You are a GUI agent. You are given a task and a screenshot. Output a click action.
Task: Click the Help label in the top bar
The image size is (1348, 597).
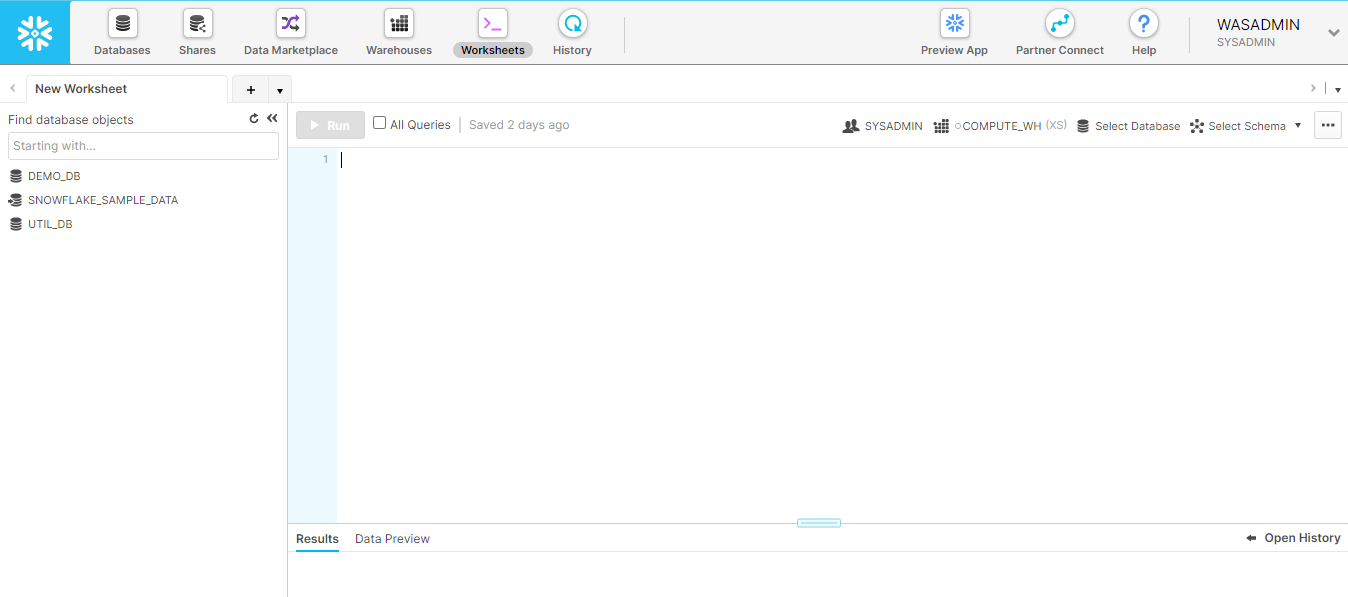(x=1144, y=50)
